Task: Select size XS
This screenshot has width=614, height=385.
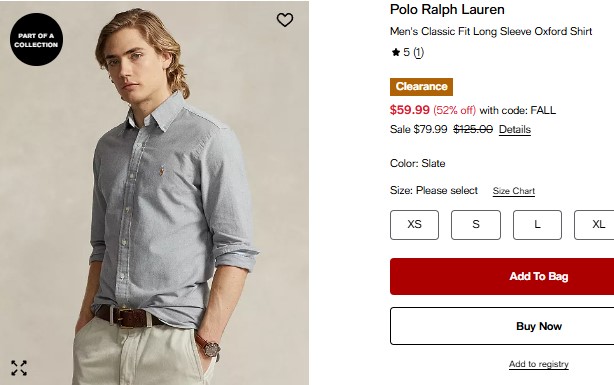Action: tap(414, 225)
